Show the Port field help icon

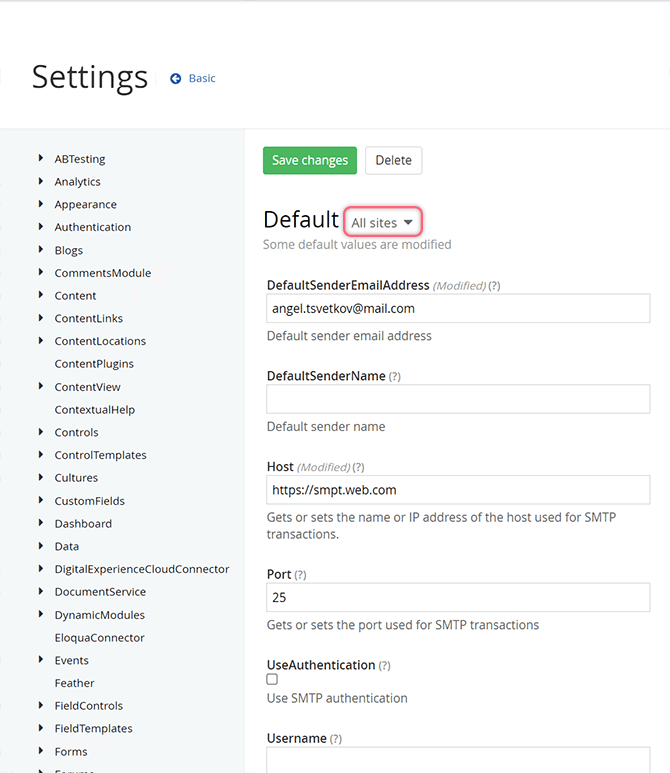(x=300, y=575)
